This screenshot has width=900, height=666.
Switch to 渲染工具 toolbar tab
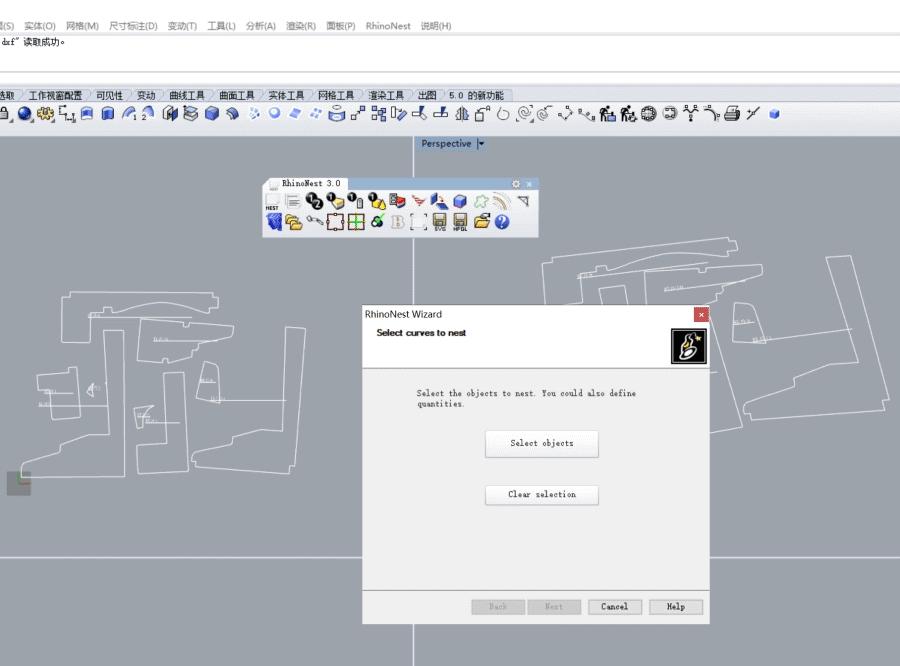tap(386, 95)
